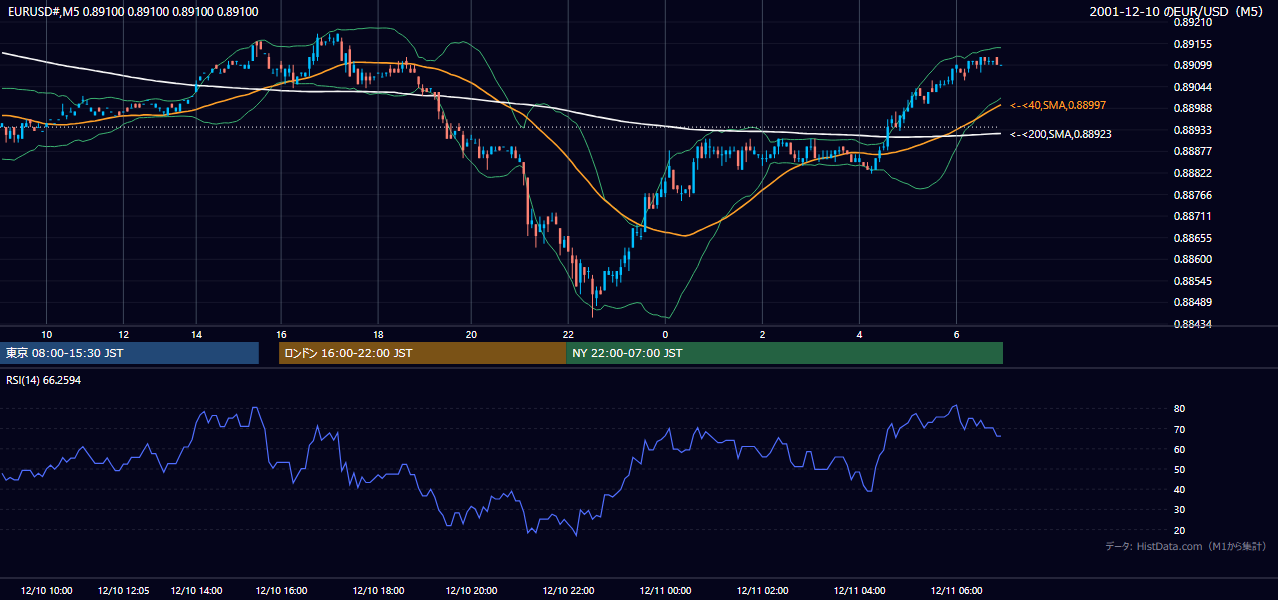Click price axis value 0.88545

click(1193, 281)
